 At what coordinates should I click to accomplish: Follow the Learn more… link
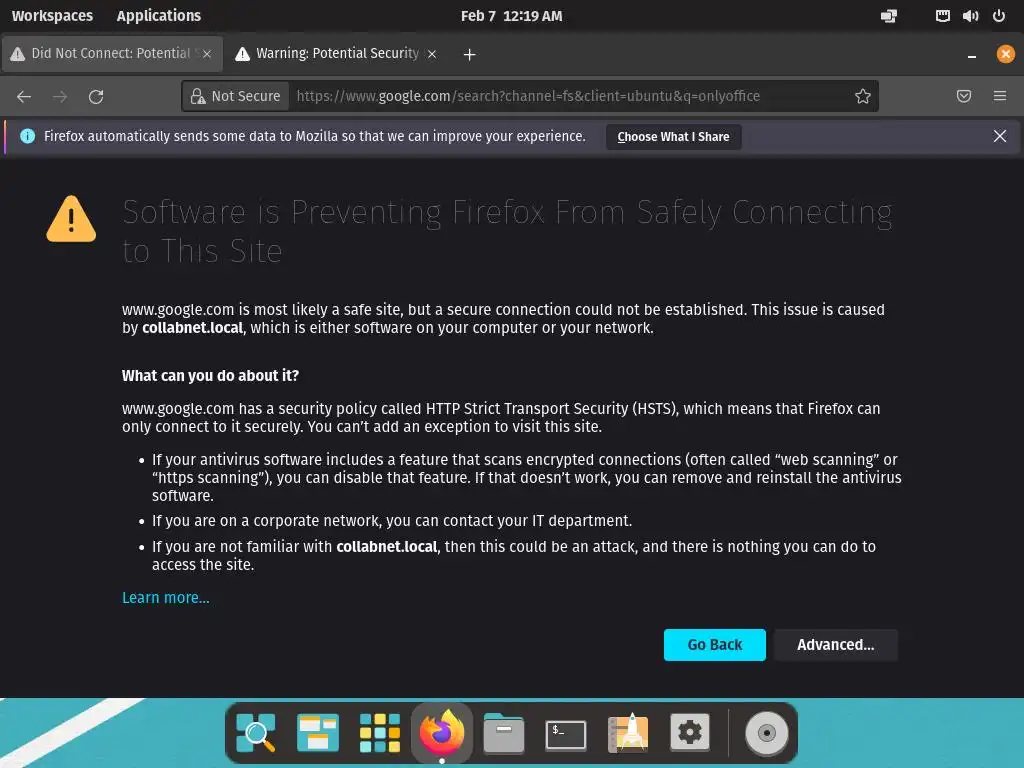click(x=166, y=598)
